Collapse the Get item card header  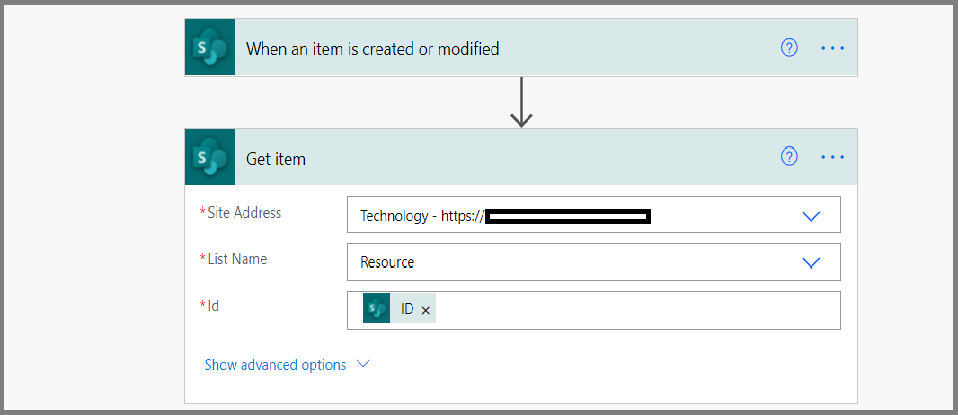[x=521, y=157]
